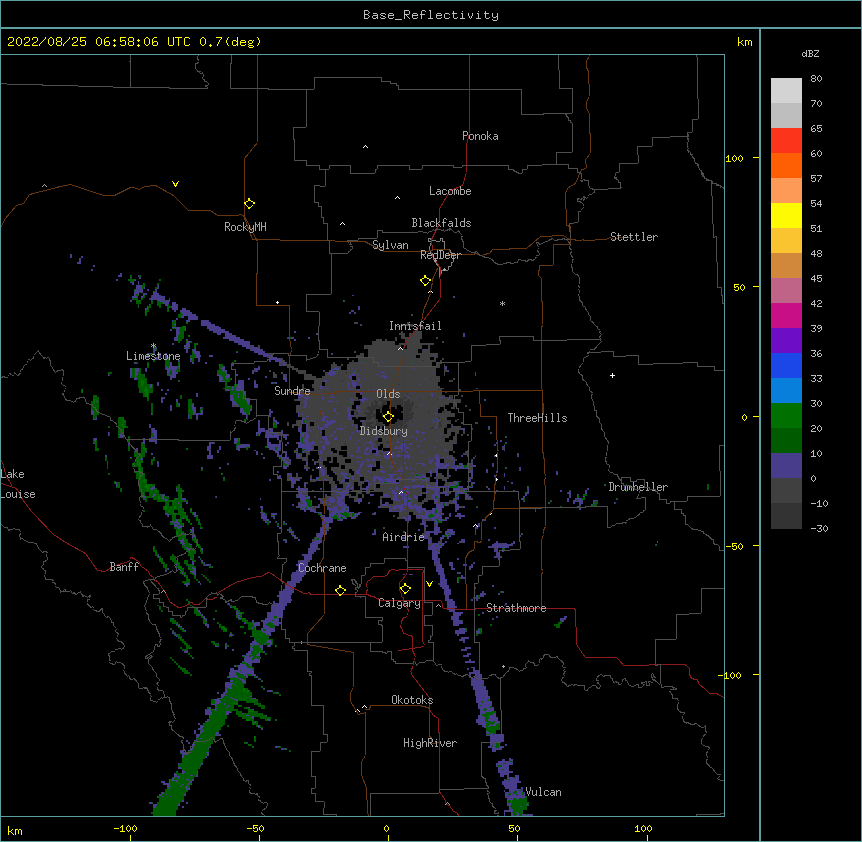Click the Base_Reflectivity title
The width and height of the screenshot is (862, 842).
pyautogui.click(x=431, y=15)
